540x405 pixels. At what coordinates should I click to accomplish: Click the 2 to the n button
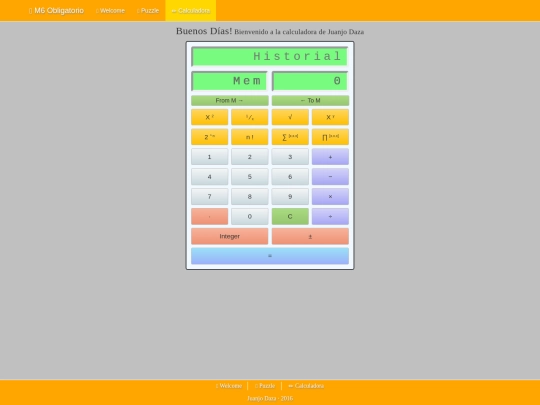coord(209,137)
